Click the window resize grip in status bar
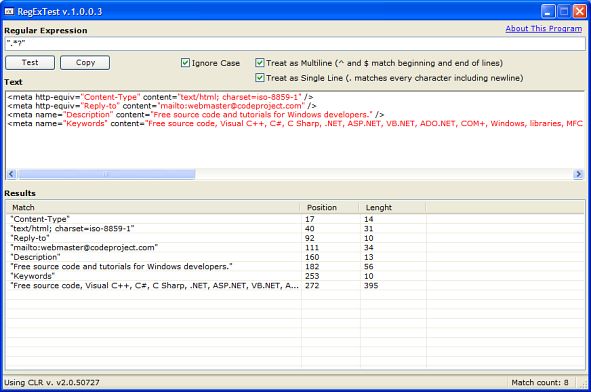 pyautogui.click(x=583, y=383)
